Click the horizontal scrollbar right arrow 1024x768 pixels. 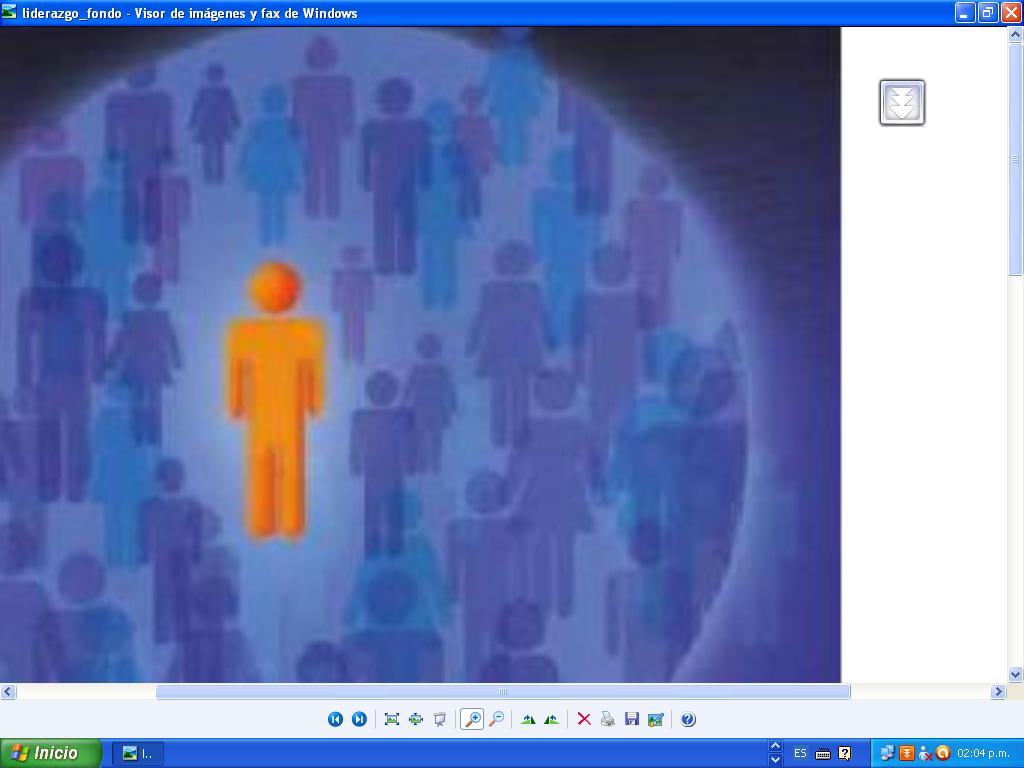coord(997,691)
